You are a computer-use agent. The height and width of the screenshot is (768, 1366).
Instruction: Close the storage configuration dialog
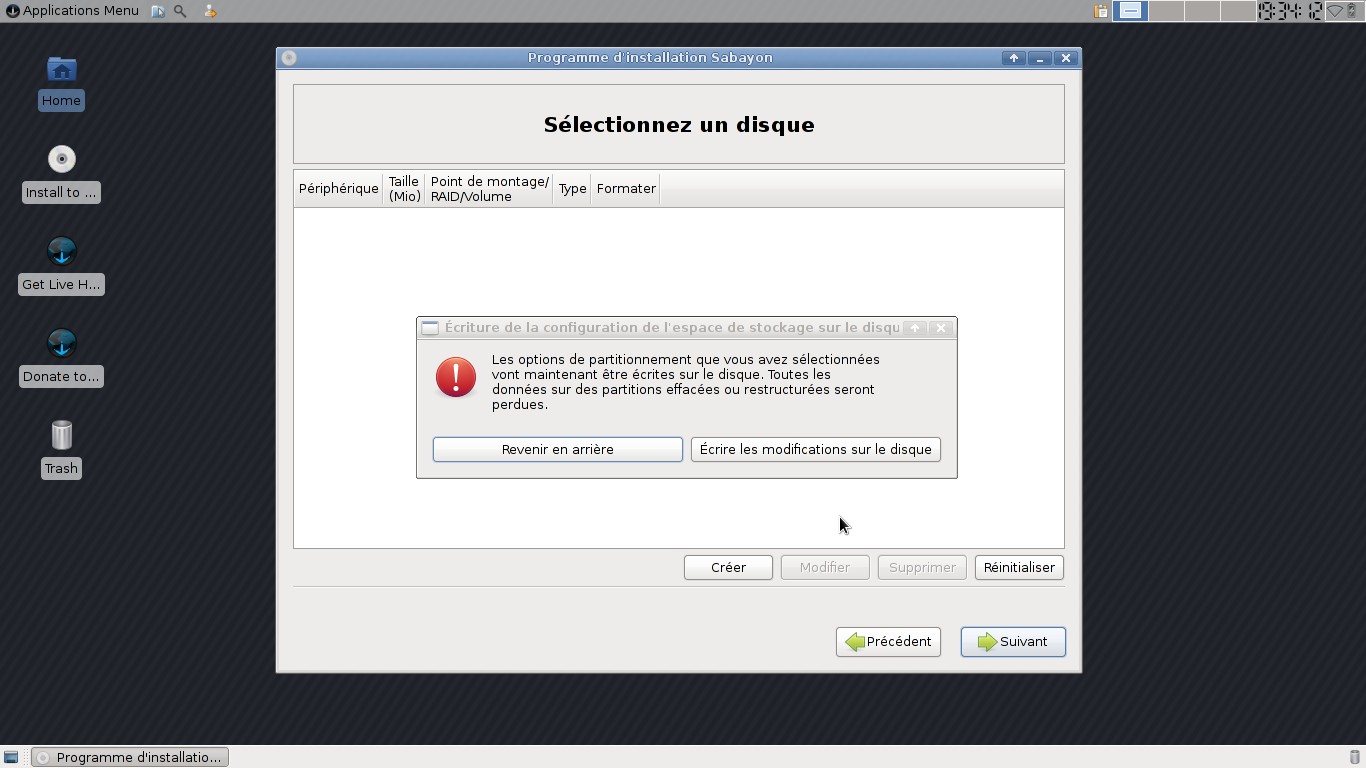(x=941, y=328)
